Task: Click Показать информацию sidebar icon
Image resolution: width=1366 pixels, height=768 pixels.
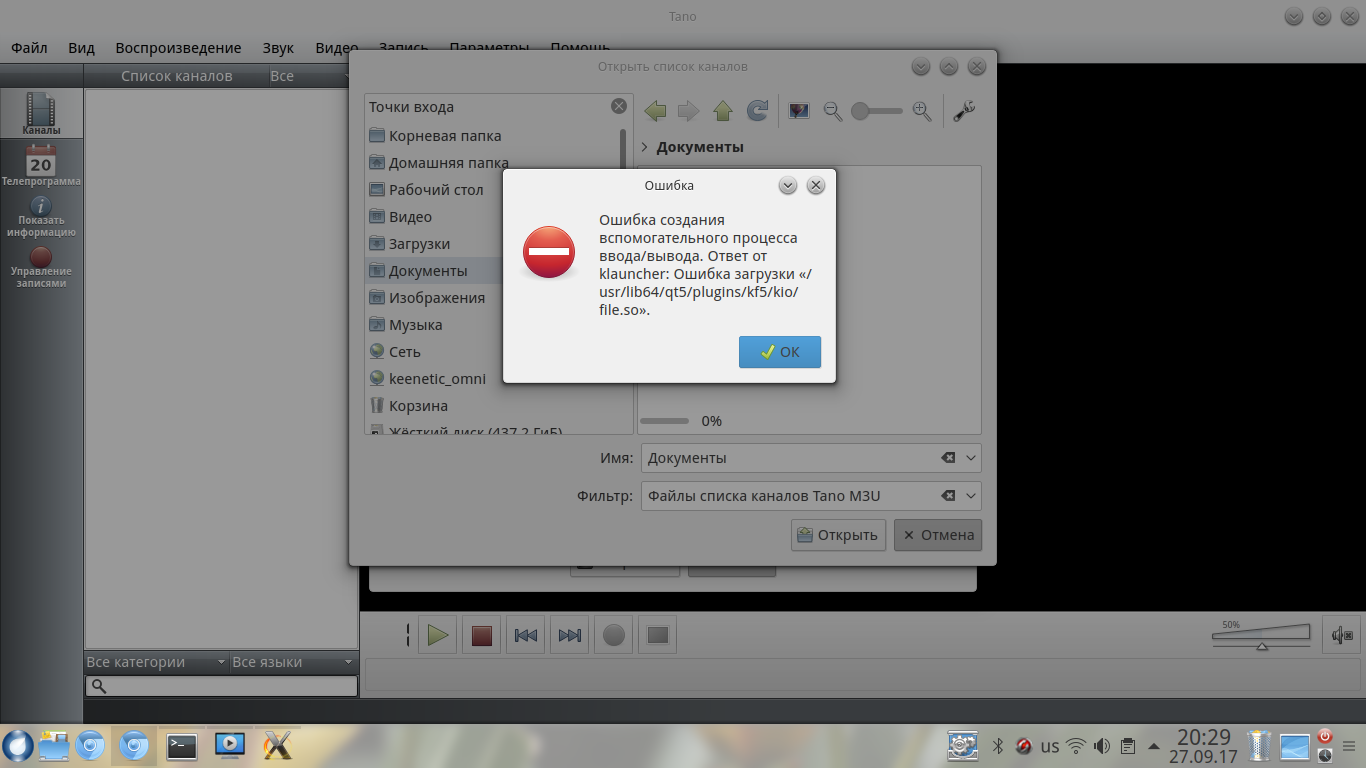Action: [41, 216]
